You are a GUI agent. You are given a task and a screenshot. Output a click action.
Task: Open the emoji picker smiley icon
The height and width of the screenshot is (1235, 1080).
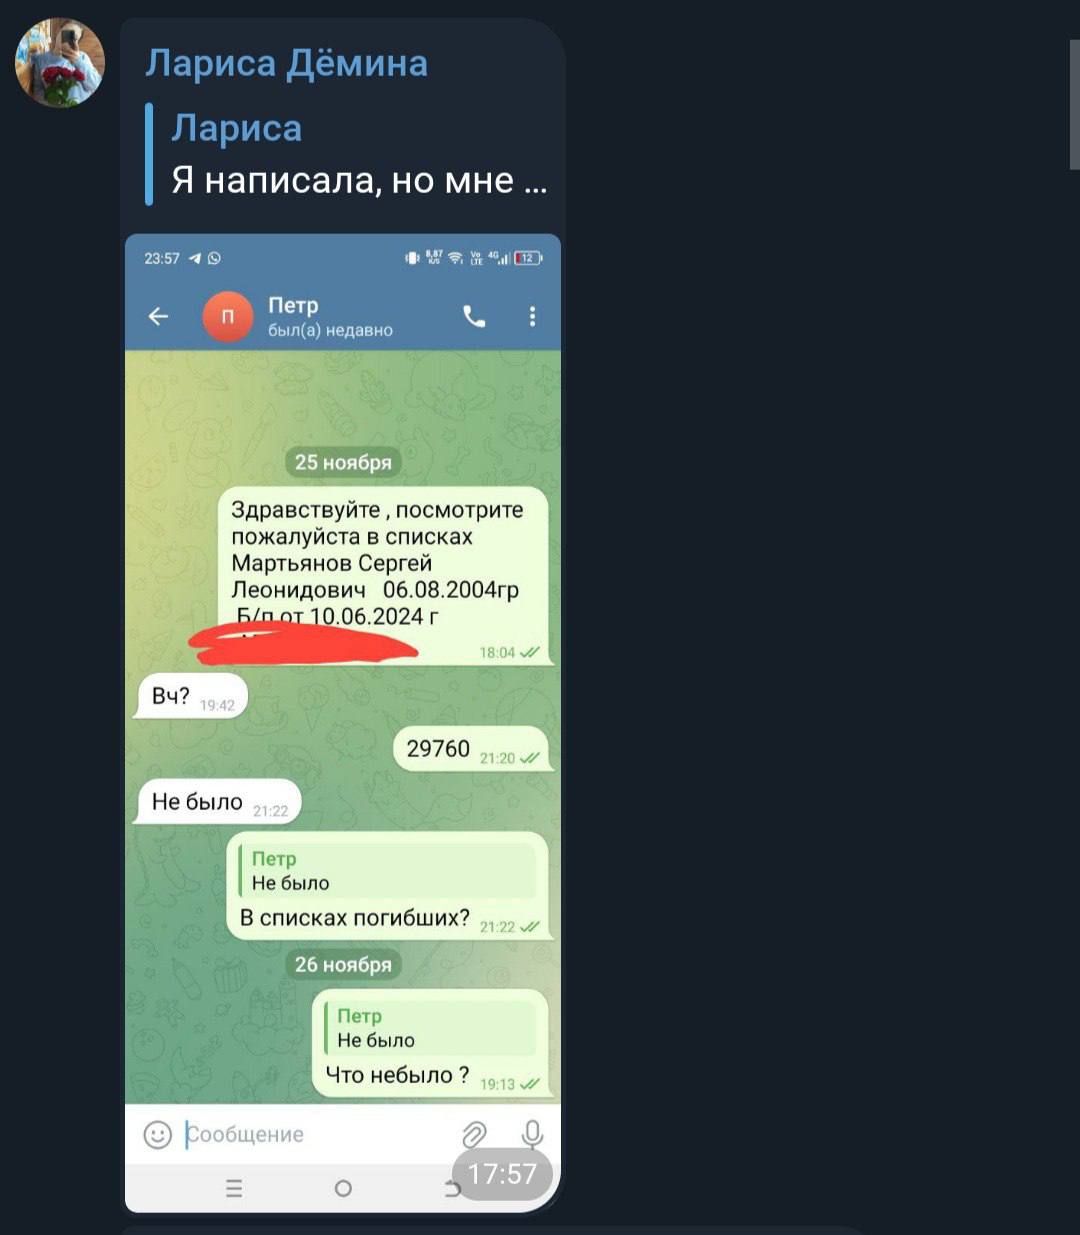coord(158,1134)
